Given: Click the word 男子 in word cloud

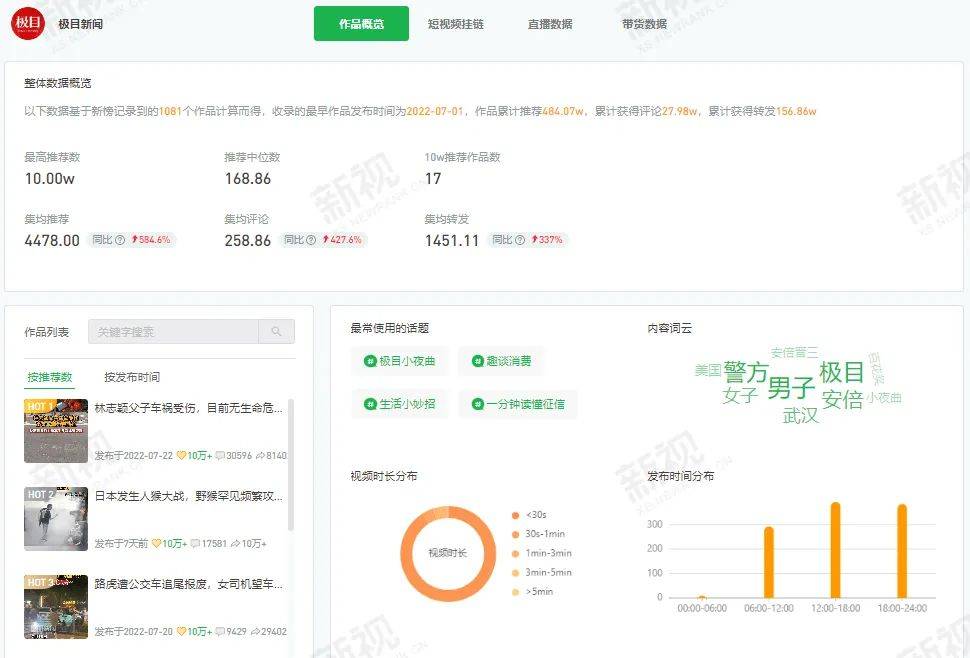Looking at the screenshot, I should coord(791,388).
